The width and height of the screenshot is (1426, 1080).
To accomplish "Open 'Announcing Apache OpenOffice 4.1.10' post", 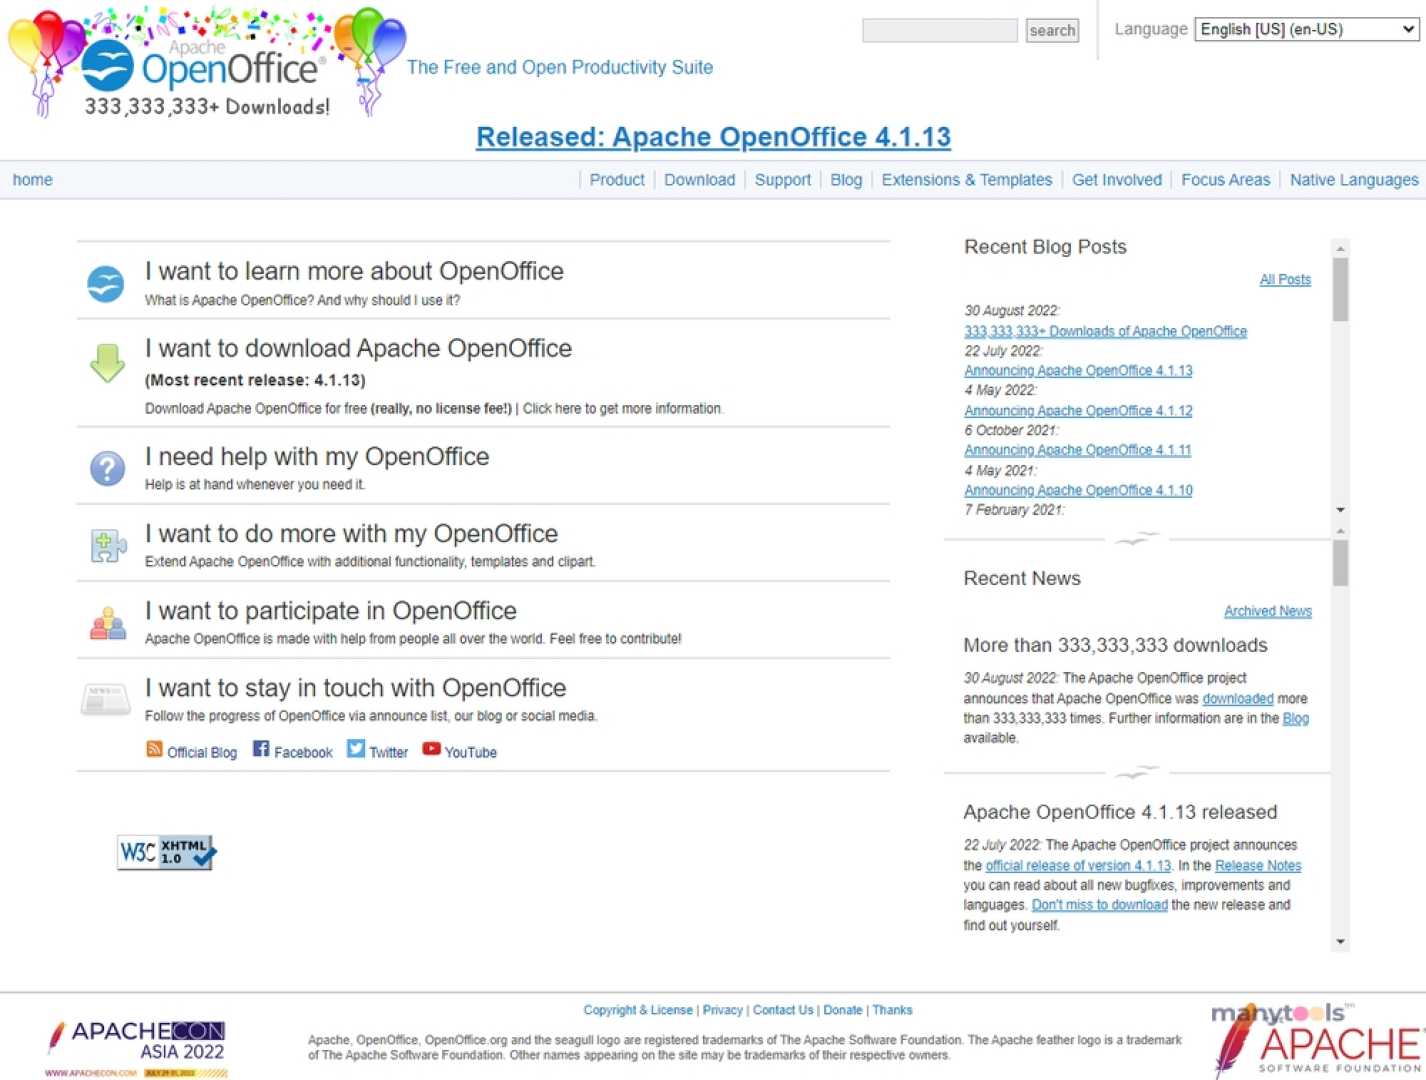I will (x=1078, y=490).
